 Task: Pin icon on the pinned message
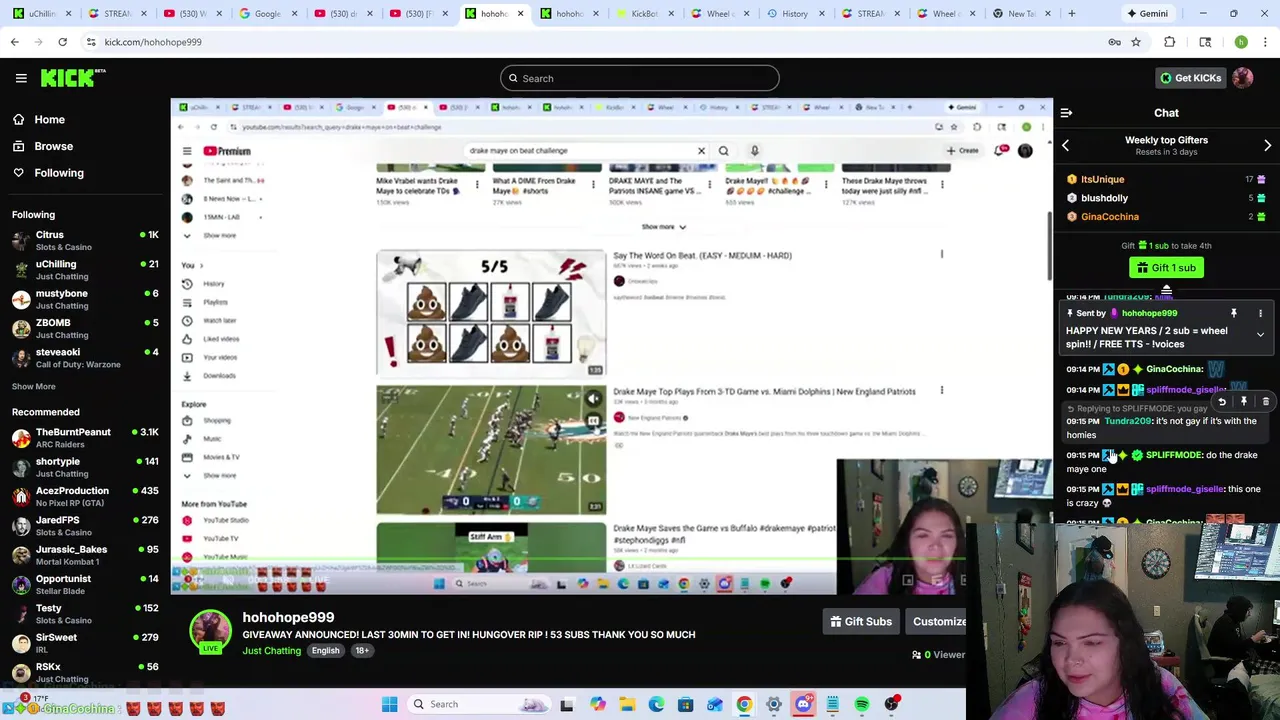[1233, 313]
